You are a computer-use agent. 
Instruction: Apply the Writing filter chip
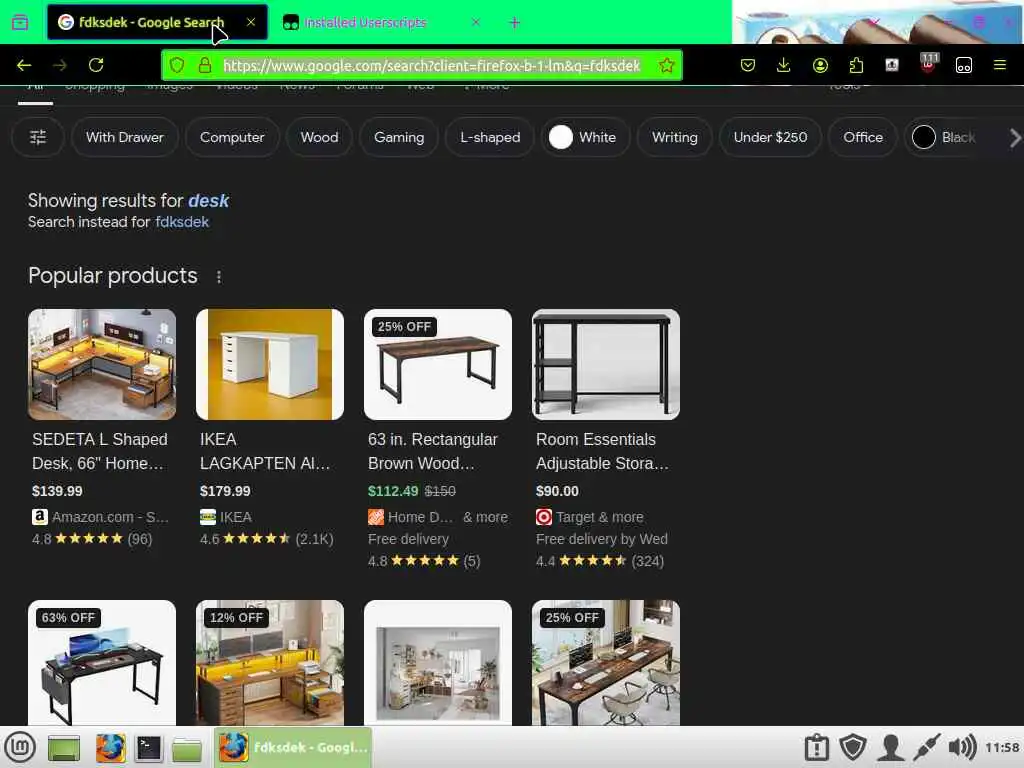(675, 137)
